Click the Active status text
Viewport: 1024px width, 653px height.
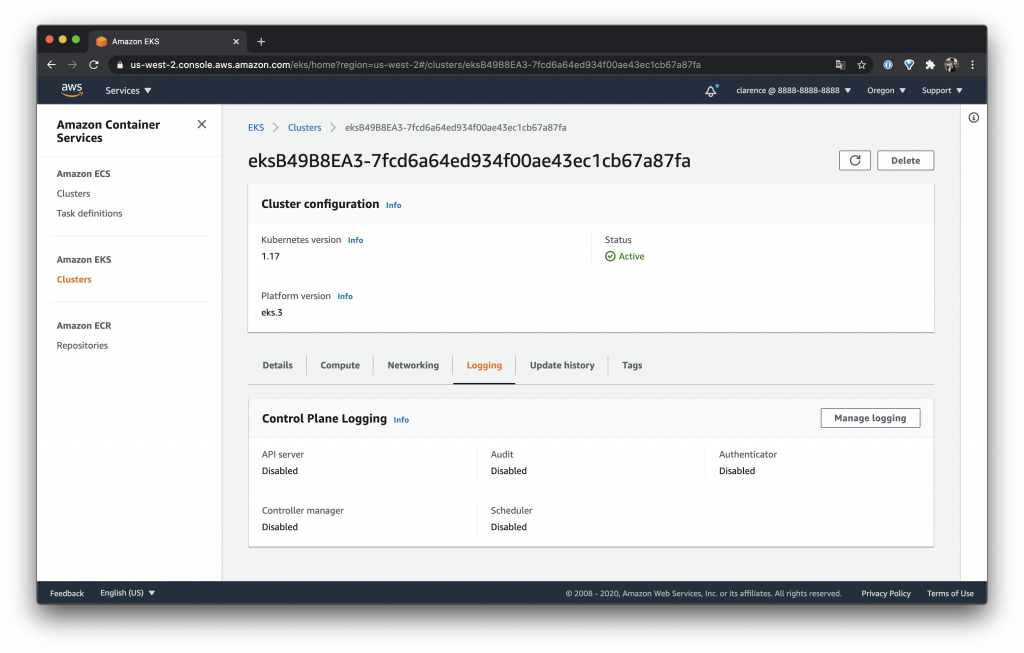point(631,257)
